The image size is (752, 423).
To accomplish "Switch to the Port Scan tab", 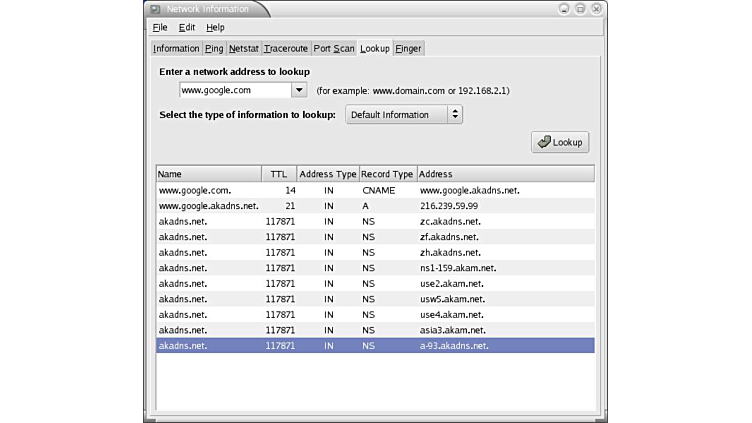I will click(334, 48).
